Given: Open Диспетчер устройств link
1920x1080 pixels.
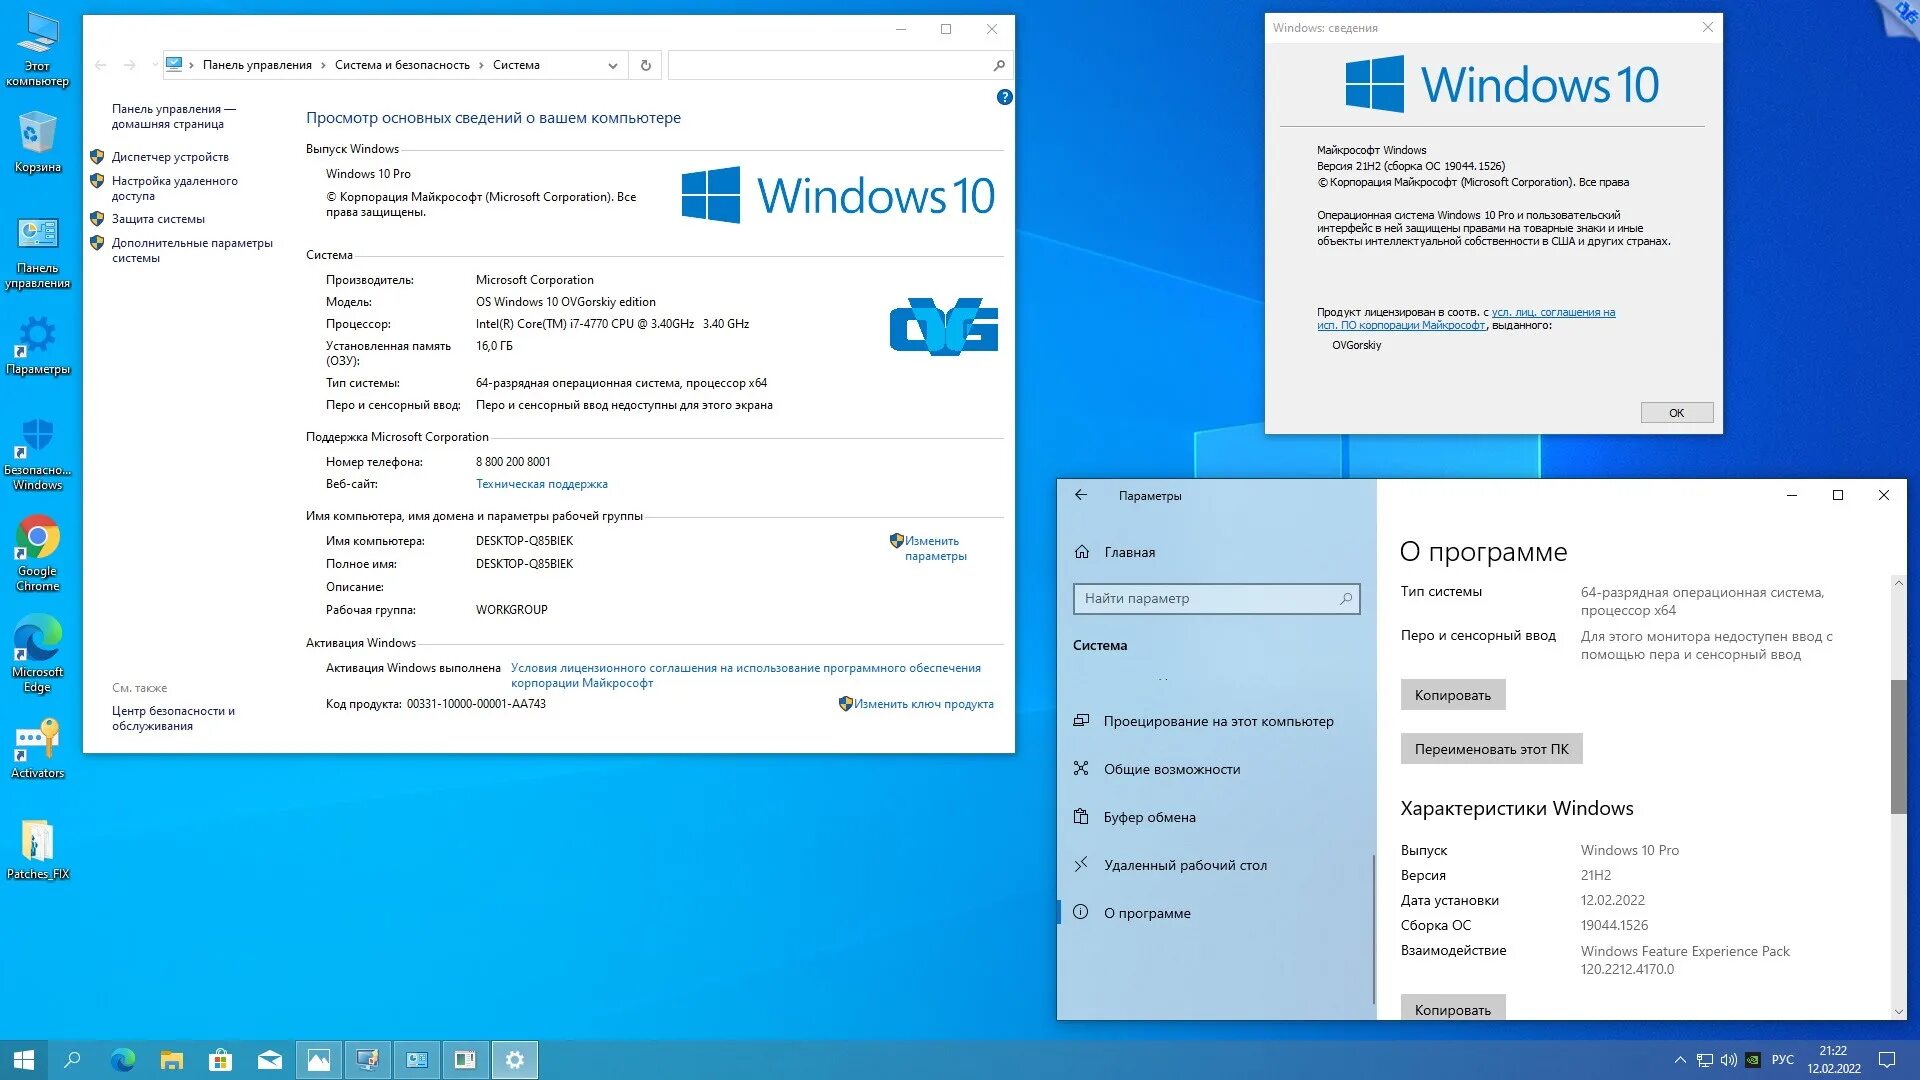Looking at the screenshot, I should click(x=170, y=157).
